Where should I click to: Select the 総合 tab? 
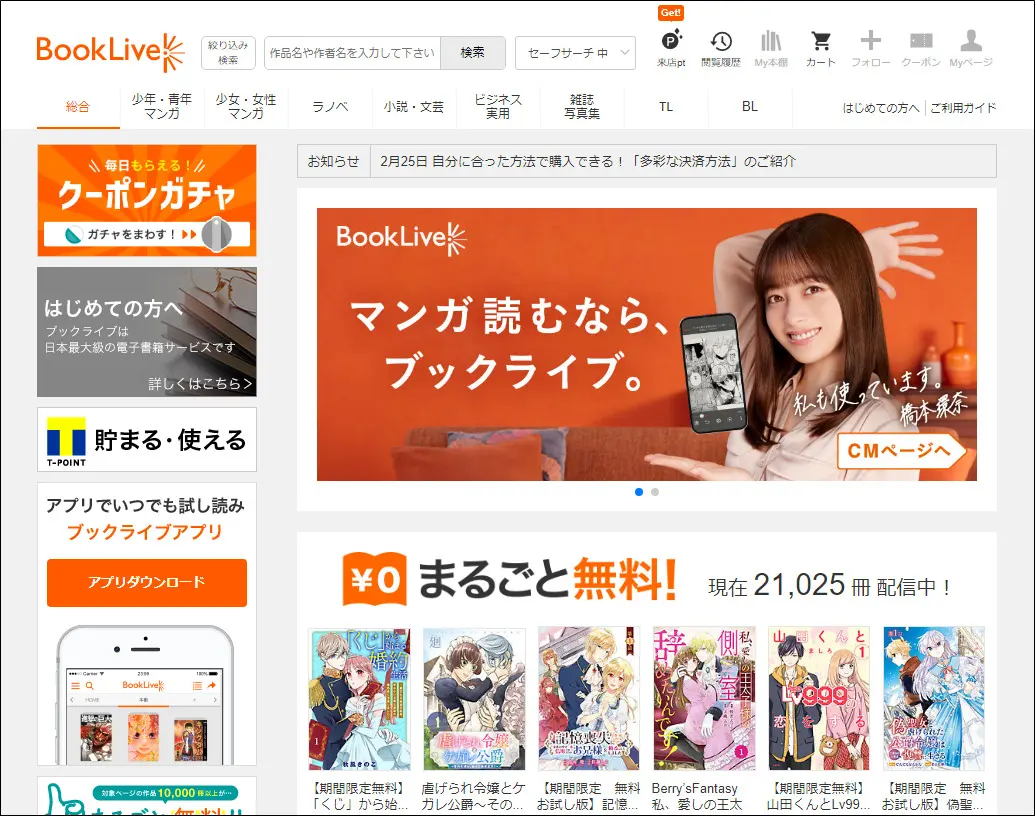78,106
